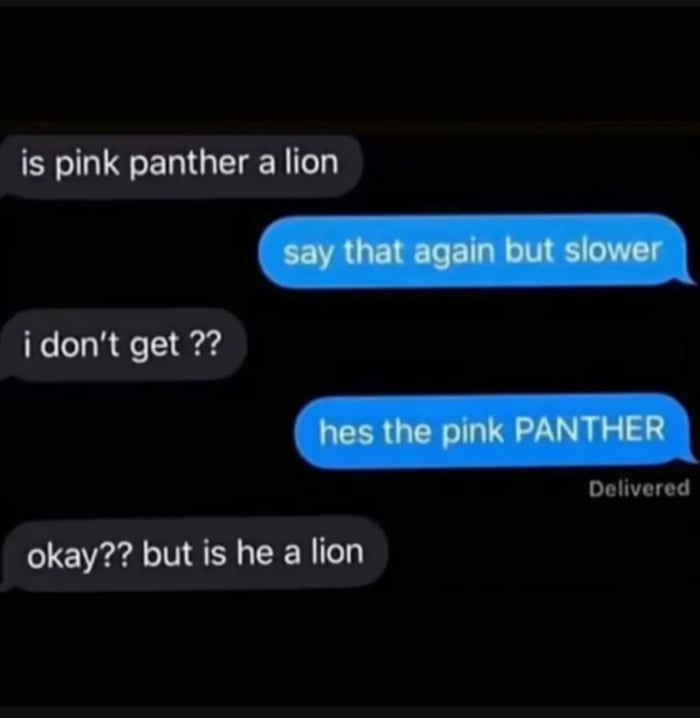Click the word 'hes' in the second blue bubble
The width and height of the screenshot is (700, 718).
tap(346, 431)
